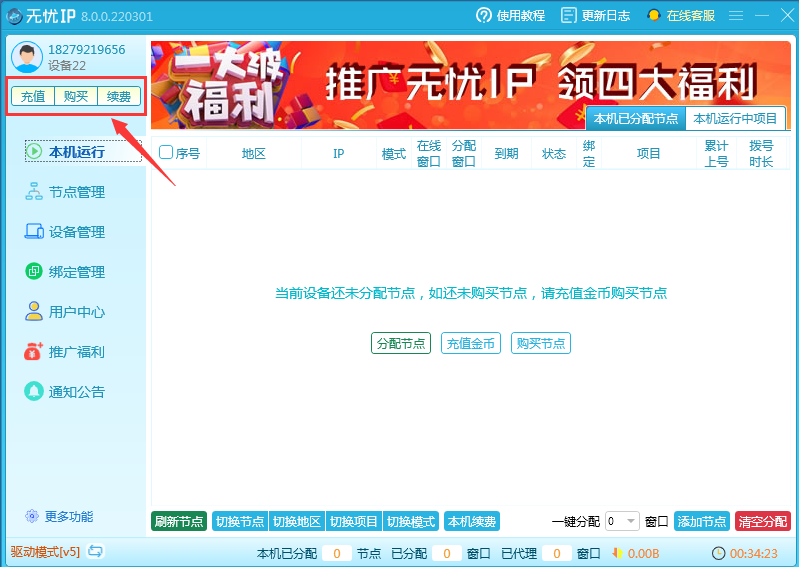
Task: Click the 充值金币 button in center
Action: tap(471, 343)
